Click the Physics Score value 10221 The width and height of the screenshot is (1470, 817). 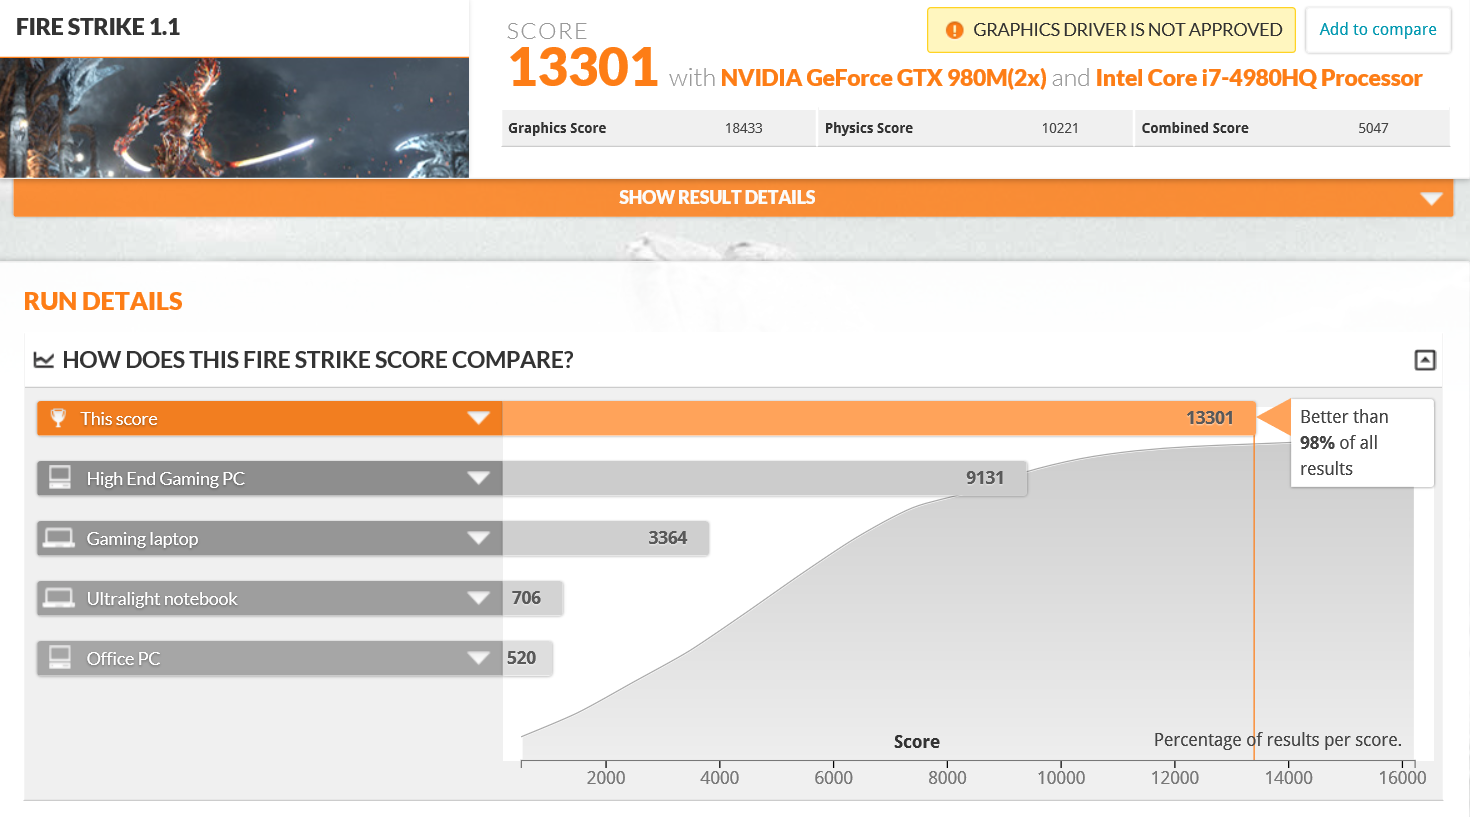coord(1060,128)
